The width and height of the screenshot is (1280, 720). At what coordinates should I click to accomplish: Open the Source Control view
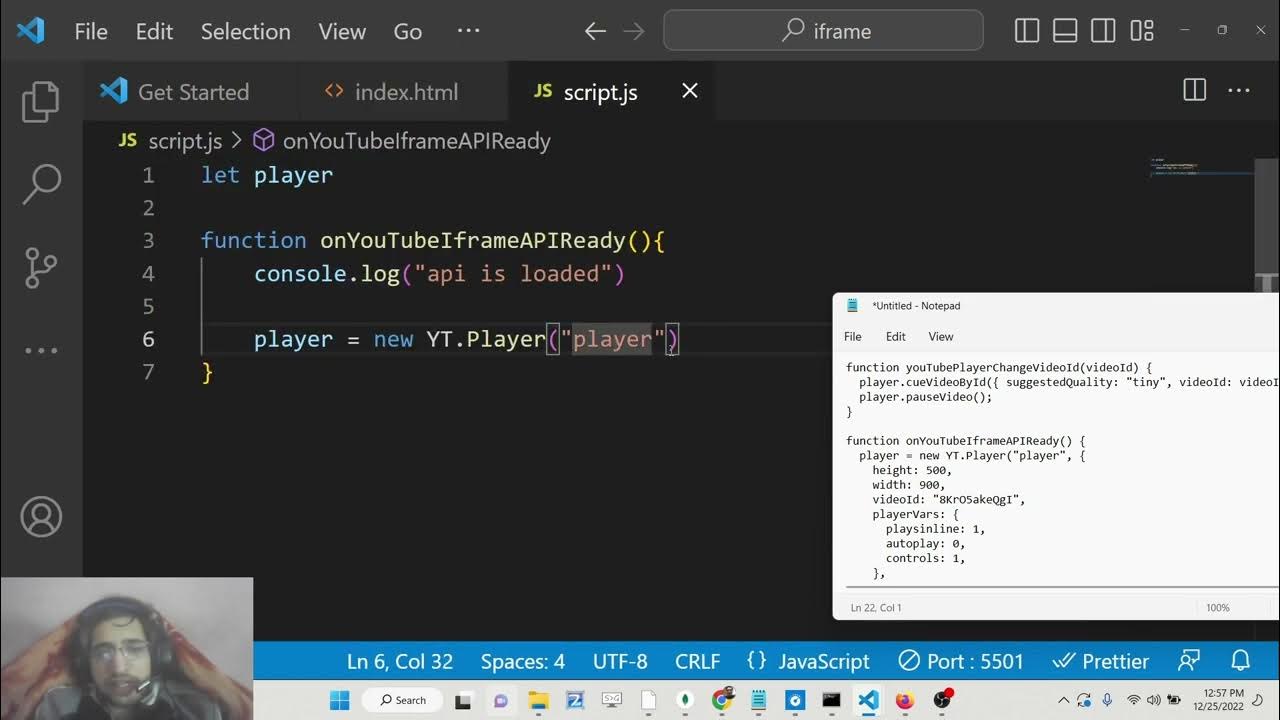click(41, 268)
